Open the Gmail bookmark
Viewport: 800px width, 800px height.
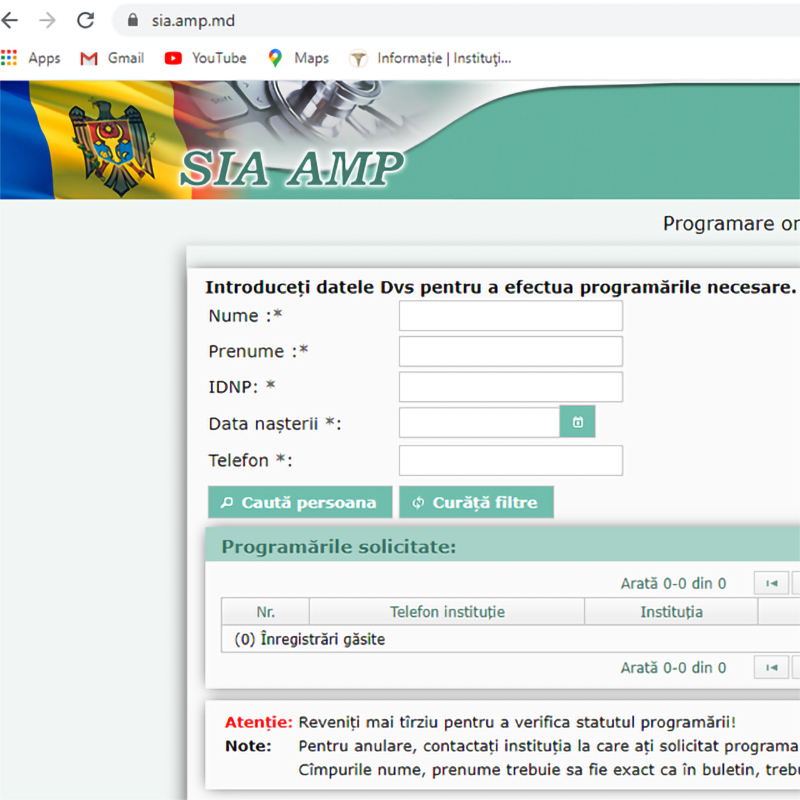click(112, 58)
